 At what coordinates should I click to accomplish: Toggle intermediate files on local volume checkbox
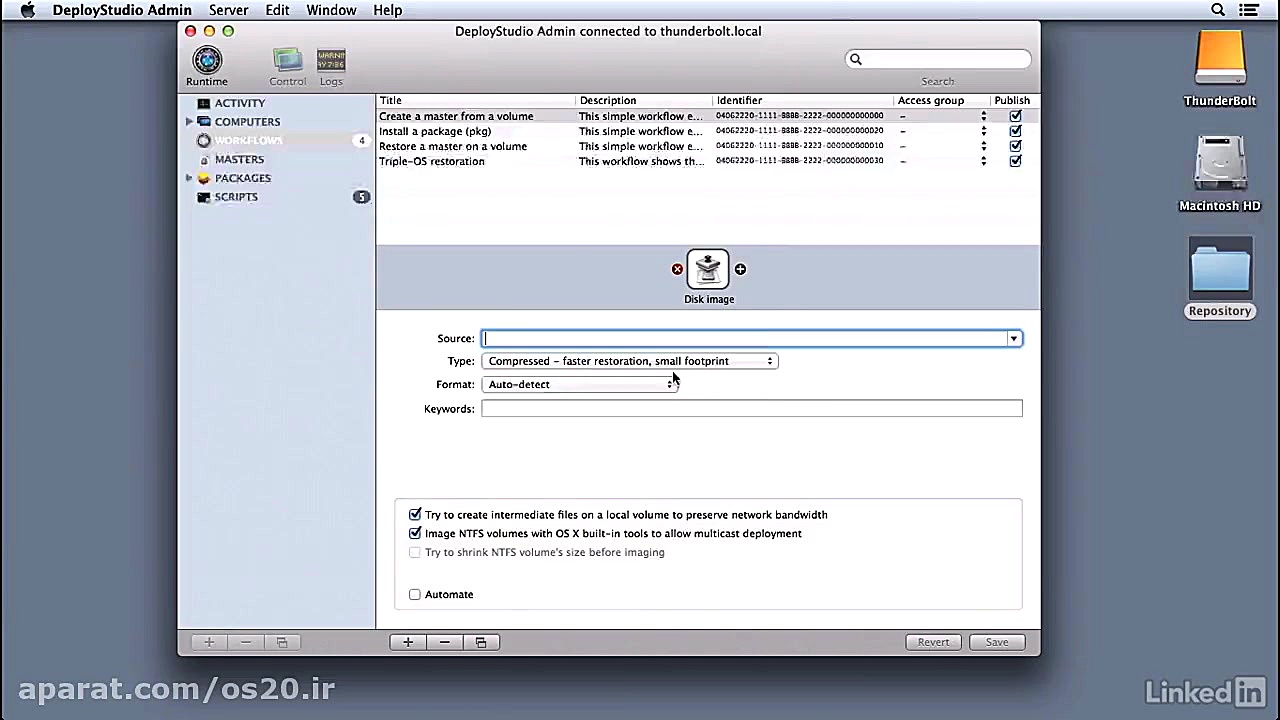[415, 515]
